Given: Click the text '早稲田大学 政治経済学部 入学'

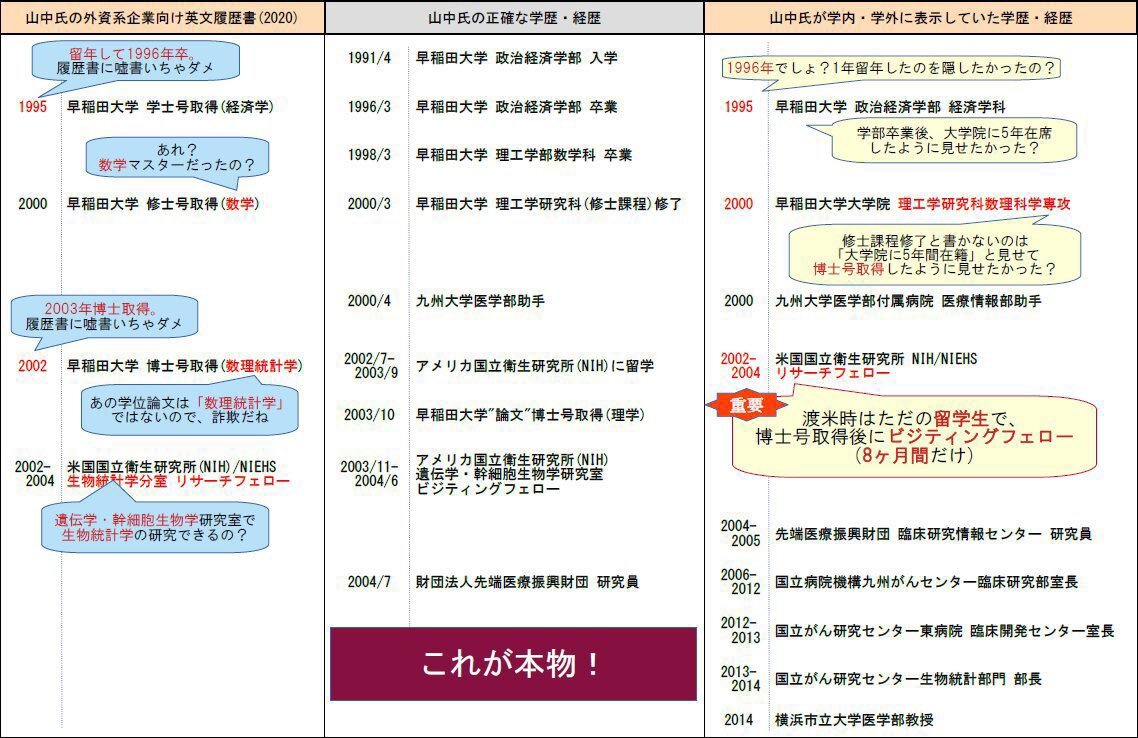Looking at the screenshot, I should (517, 58).
